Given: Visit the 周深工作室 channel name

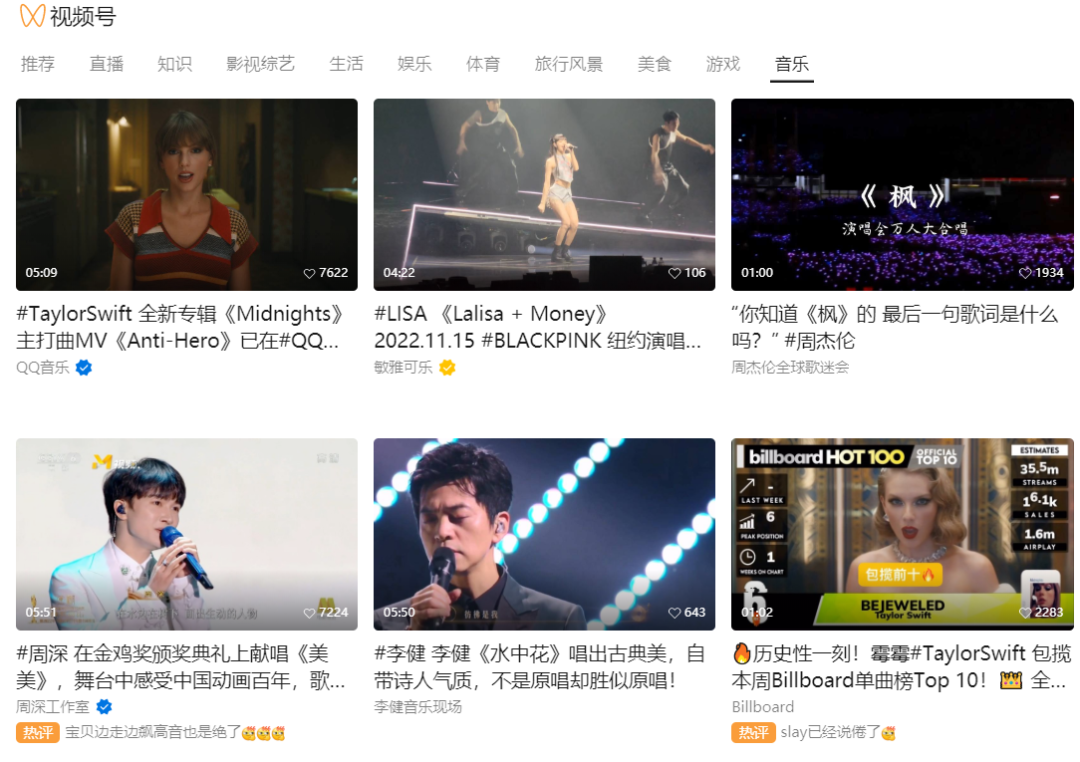Looking at the screenshot, I should (x=53, y=707).
